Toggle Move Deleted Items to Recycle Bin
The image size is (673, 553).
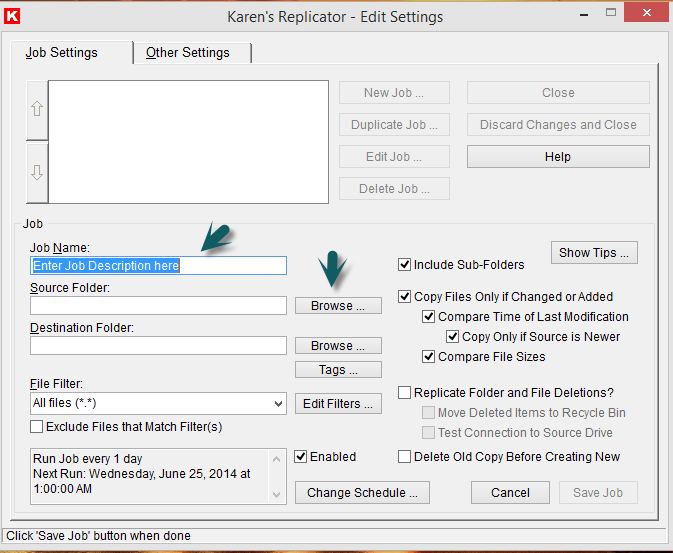tap(428, 413)
